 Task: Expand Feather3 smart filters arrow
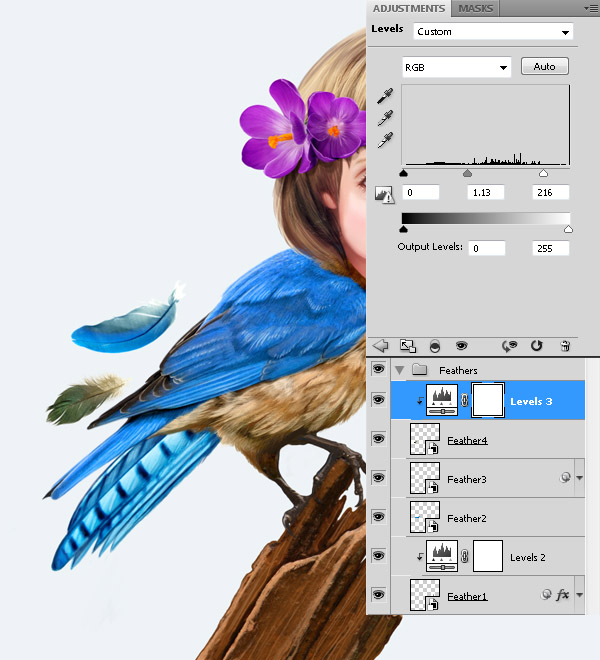tap(579, 478)
